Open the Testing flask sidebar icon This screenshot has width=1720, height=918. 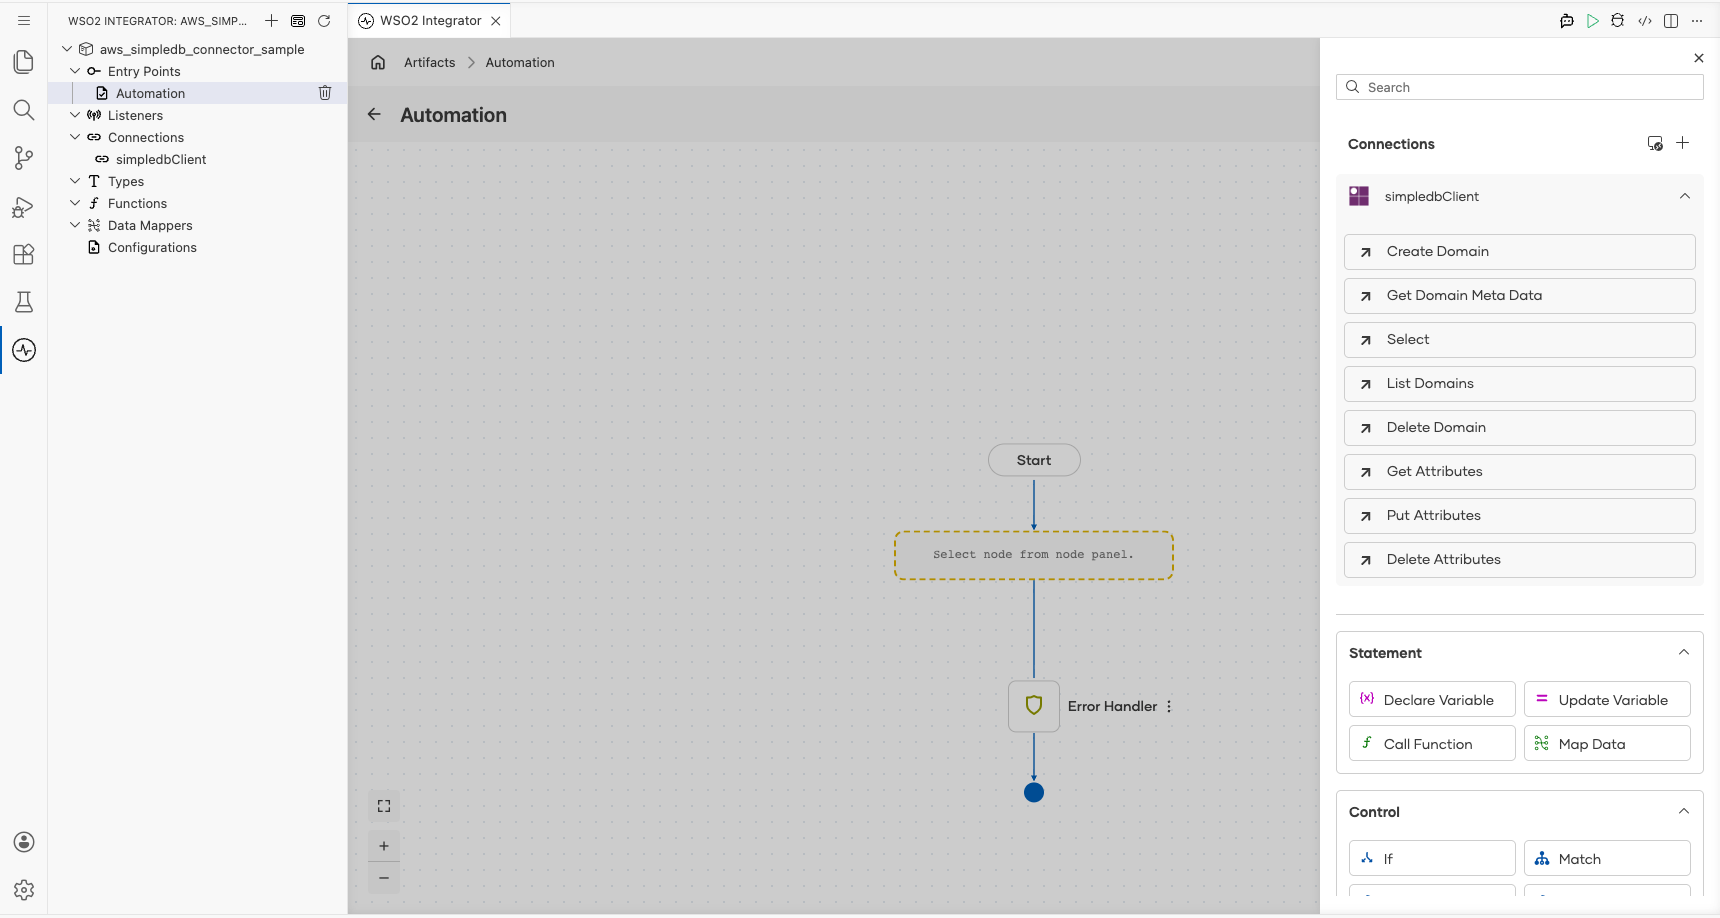click(x=24, y=302)
